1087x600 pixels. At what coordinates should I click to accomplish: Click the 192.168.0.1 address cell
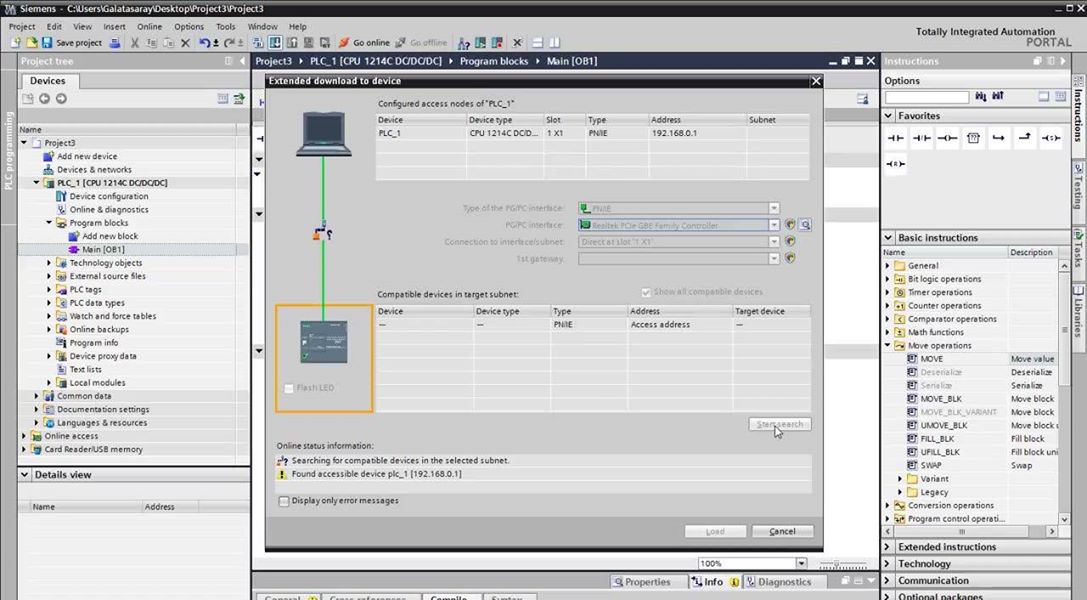(697, 133)
